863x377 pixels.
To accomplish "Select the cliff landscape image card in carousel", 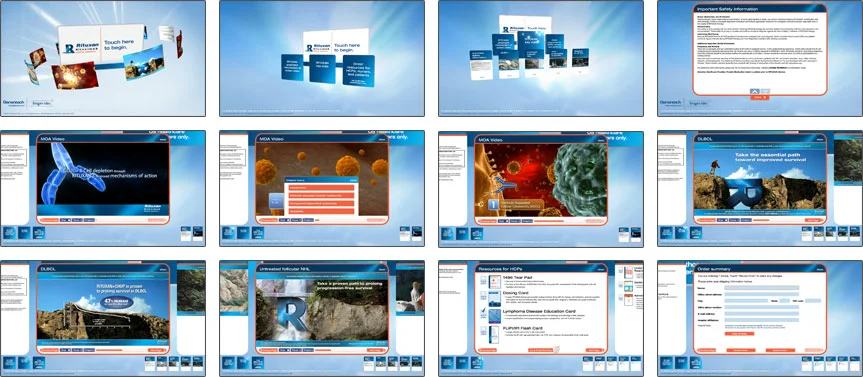I will 143,62.
